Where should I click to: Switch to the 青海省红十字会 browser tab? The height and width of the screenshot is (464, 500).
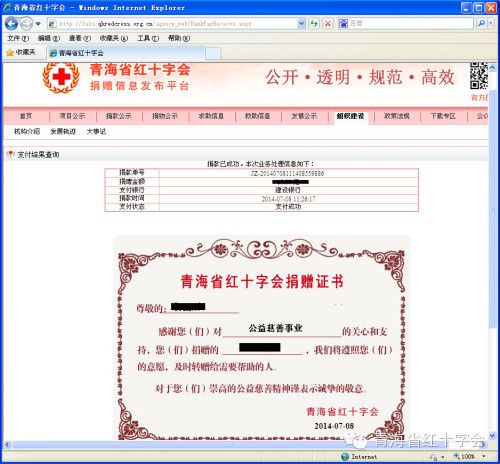(126, 53)
